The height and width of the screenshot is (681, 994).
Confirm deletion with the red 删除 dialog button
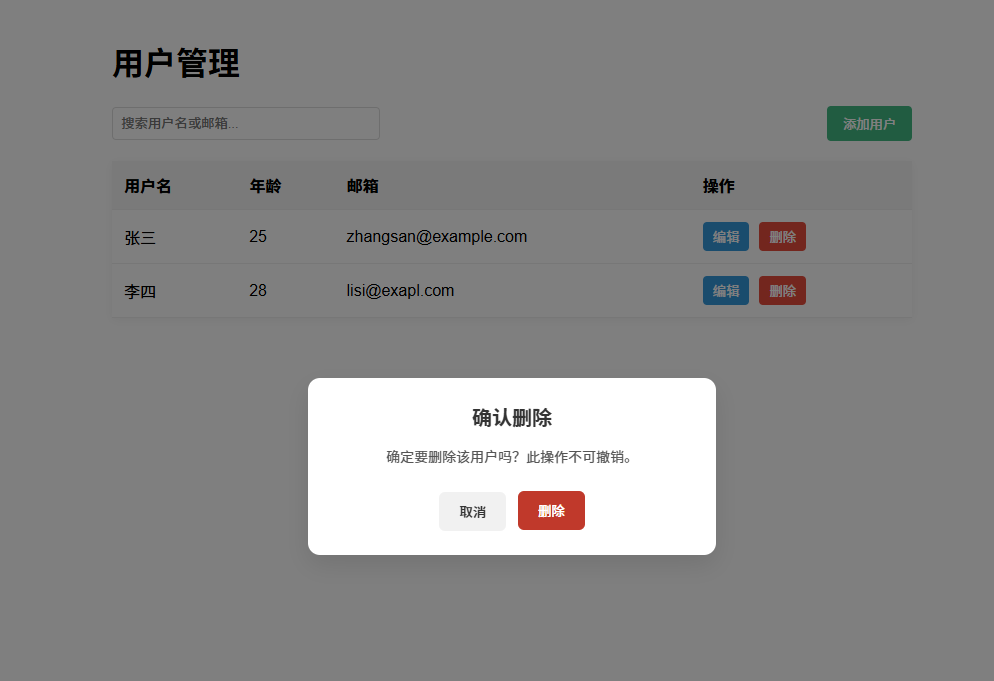point(551,510)
